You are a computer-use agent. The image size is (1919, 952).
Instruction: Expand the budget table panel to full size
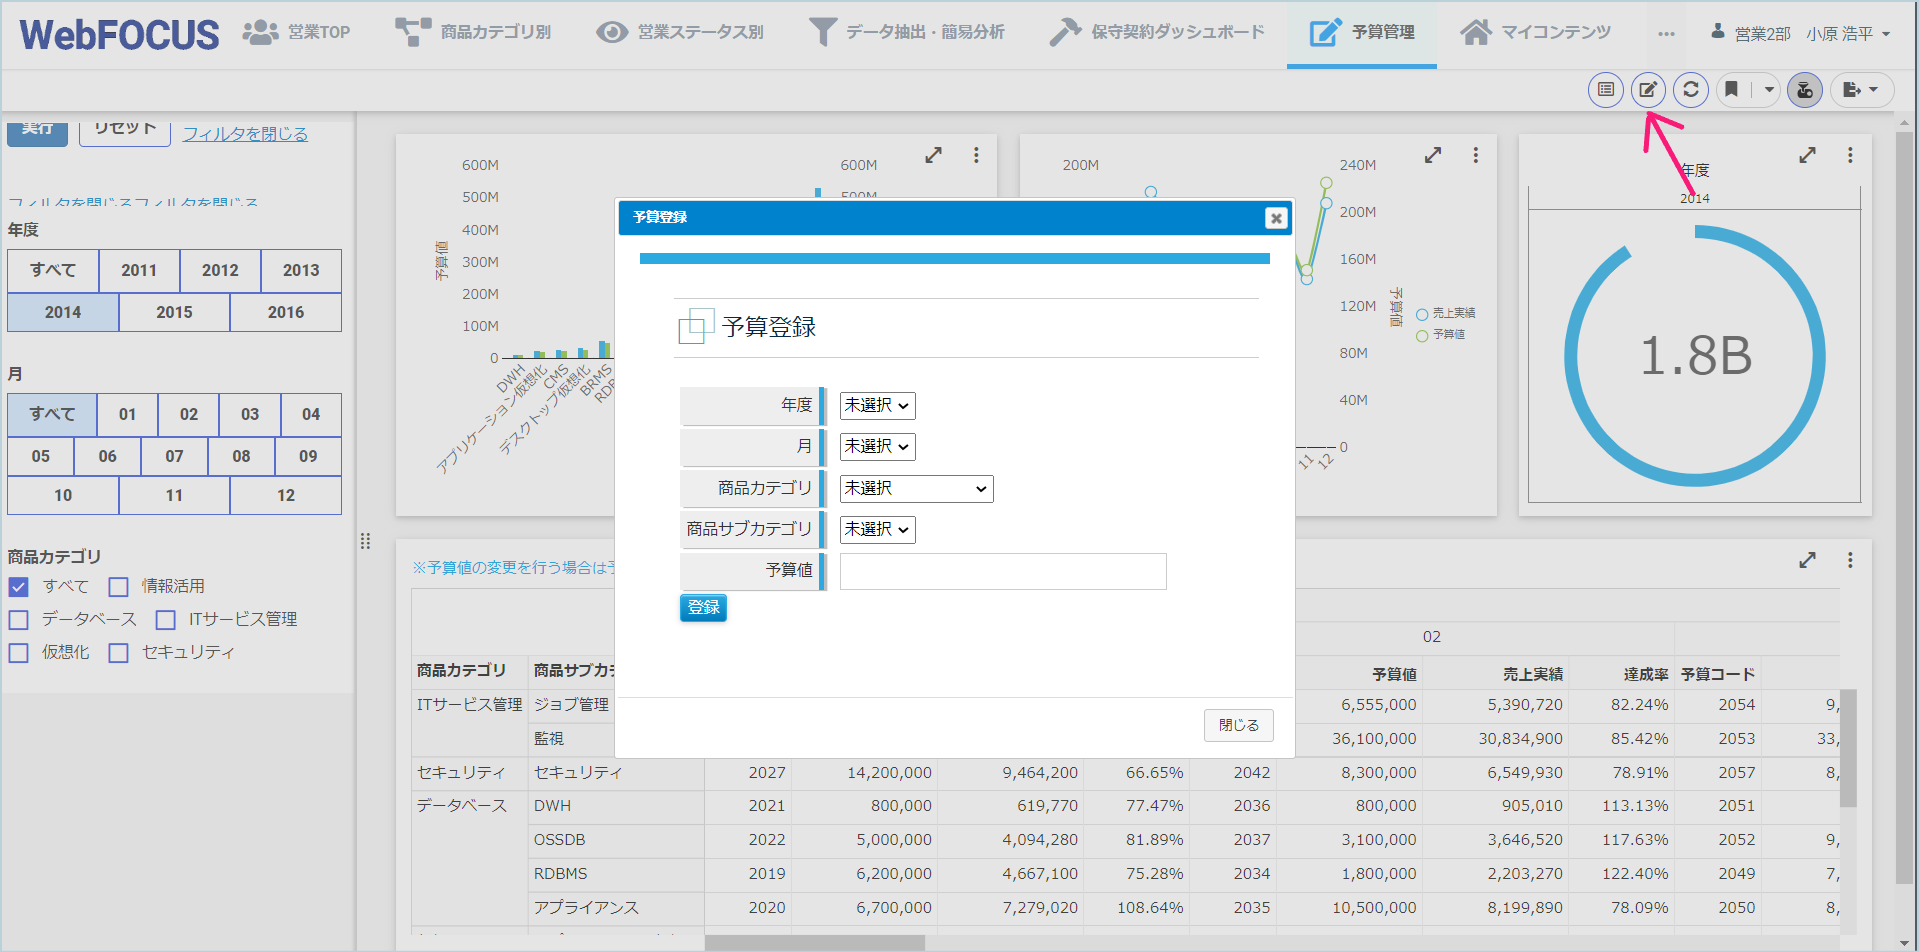click(1807, 560)
